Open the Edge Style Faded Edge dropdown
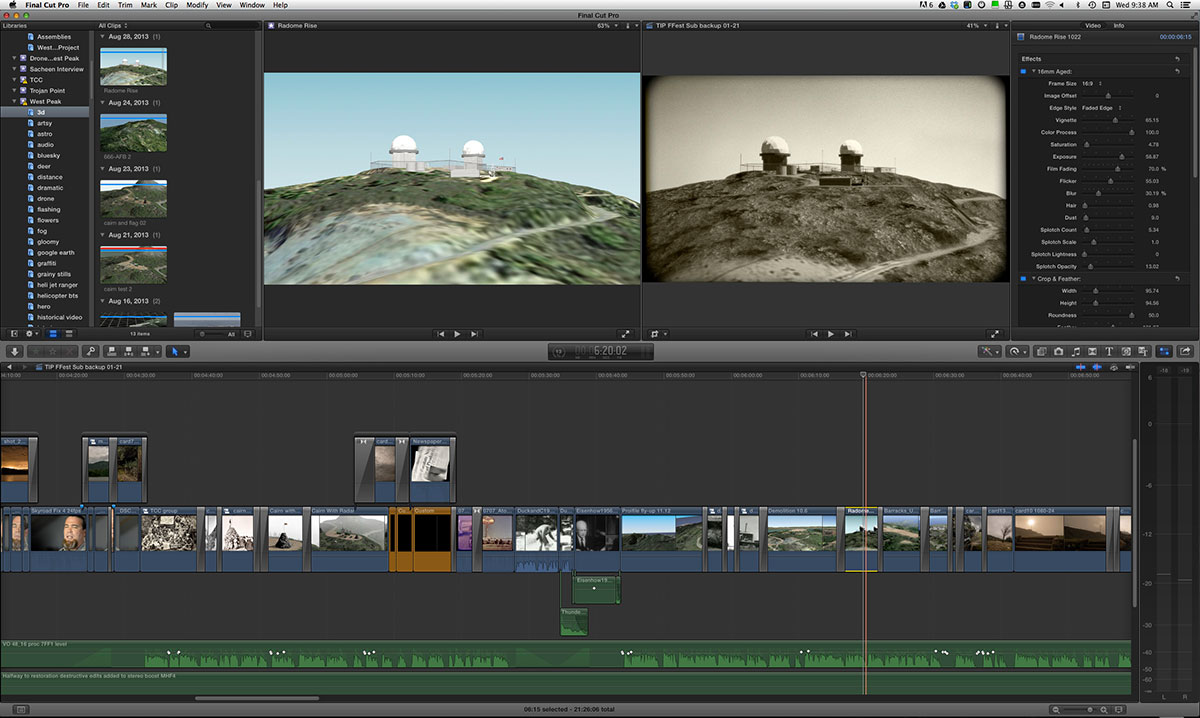 tap(1102, 108)
